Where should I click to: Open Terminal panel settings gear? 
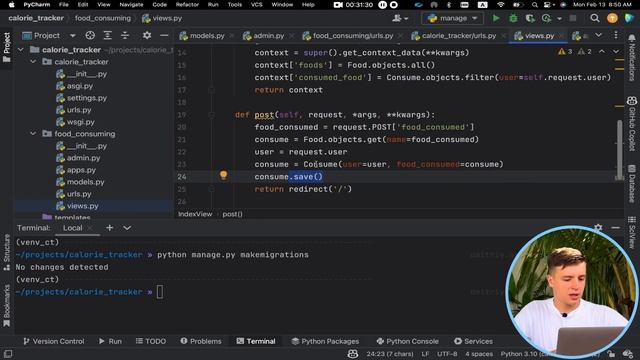click(598, 227)
